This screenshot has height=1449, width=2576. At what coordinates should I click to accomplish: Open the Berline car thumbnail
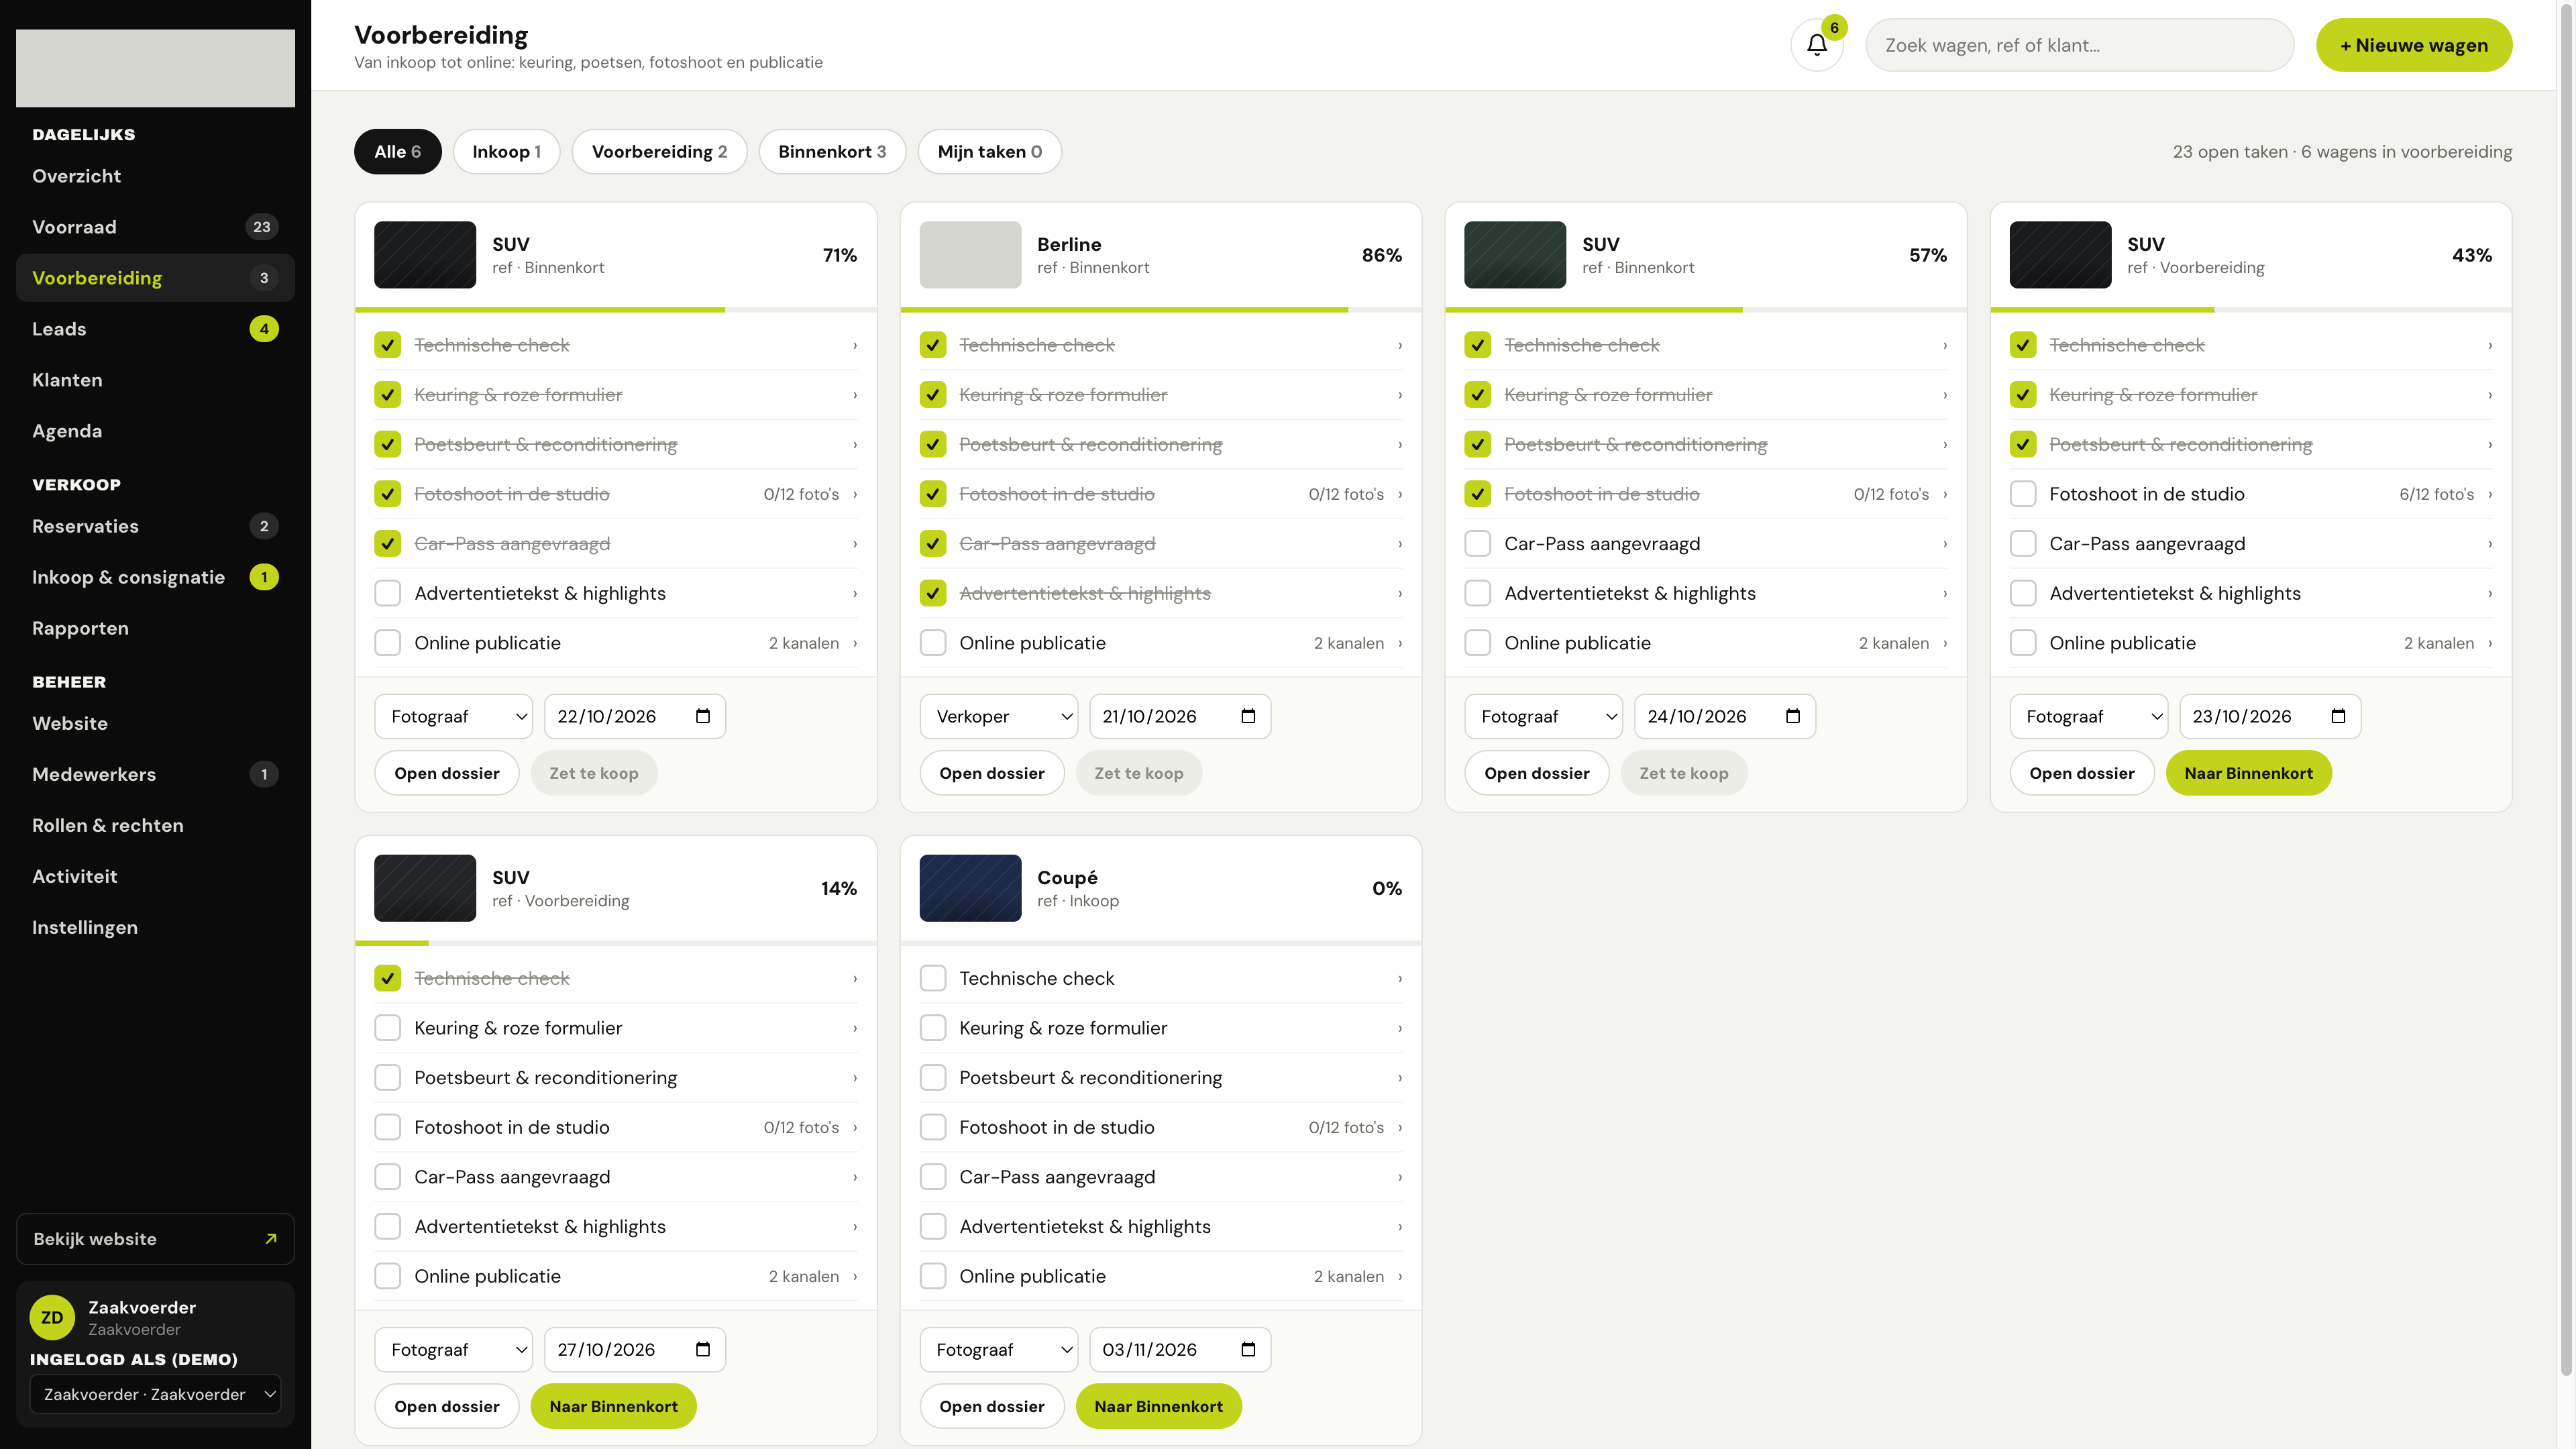coord(970,255)
